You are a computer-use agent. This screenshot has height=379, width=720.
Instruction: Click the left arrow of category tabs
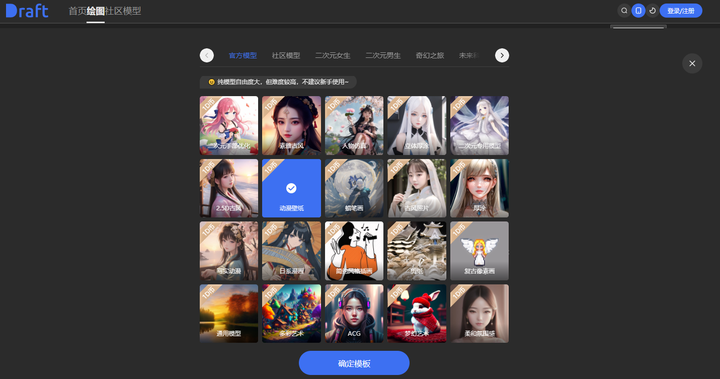point(207,56)
